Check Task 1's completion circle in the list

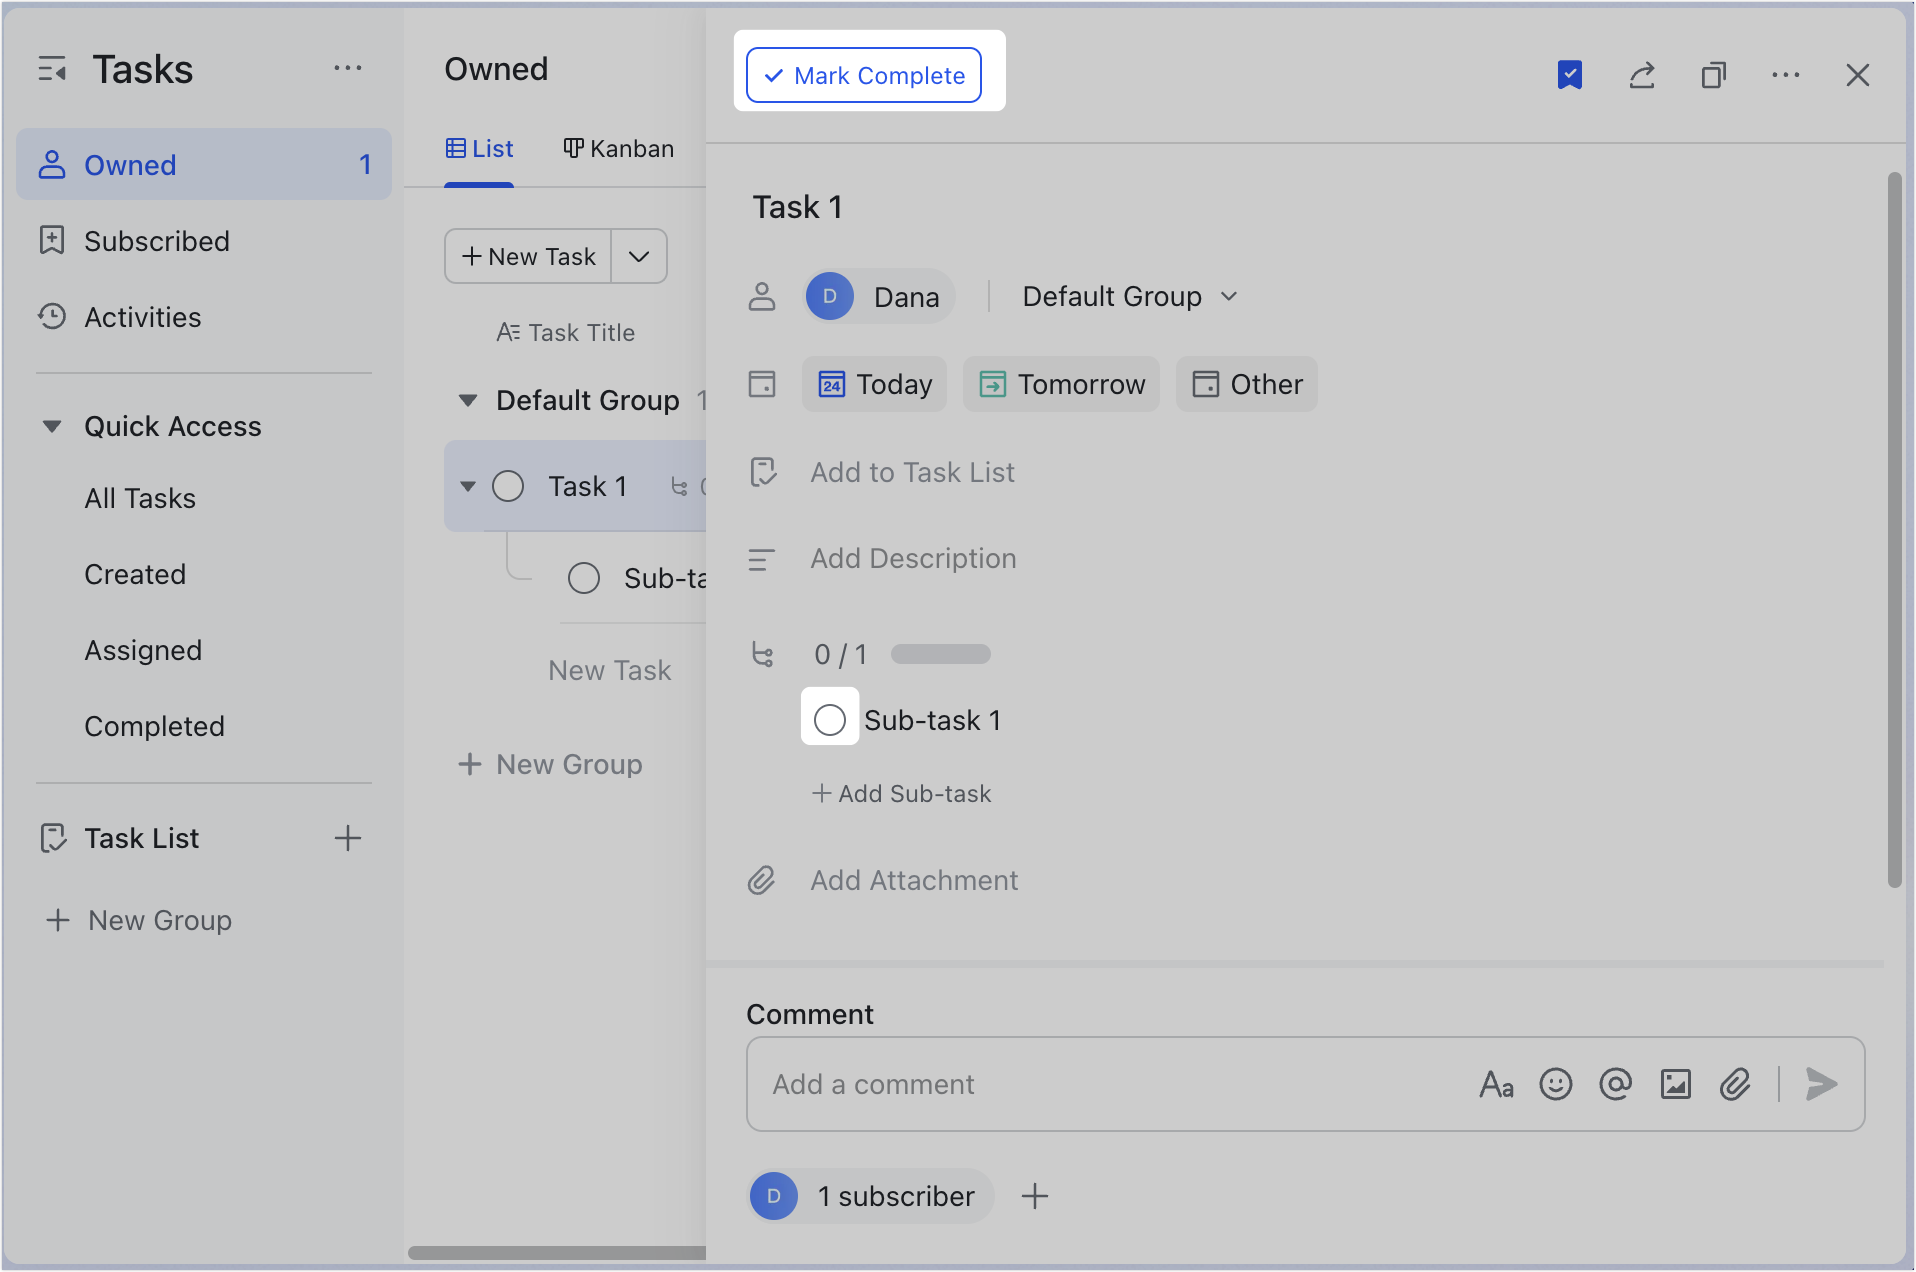(x=509, y=485)
